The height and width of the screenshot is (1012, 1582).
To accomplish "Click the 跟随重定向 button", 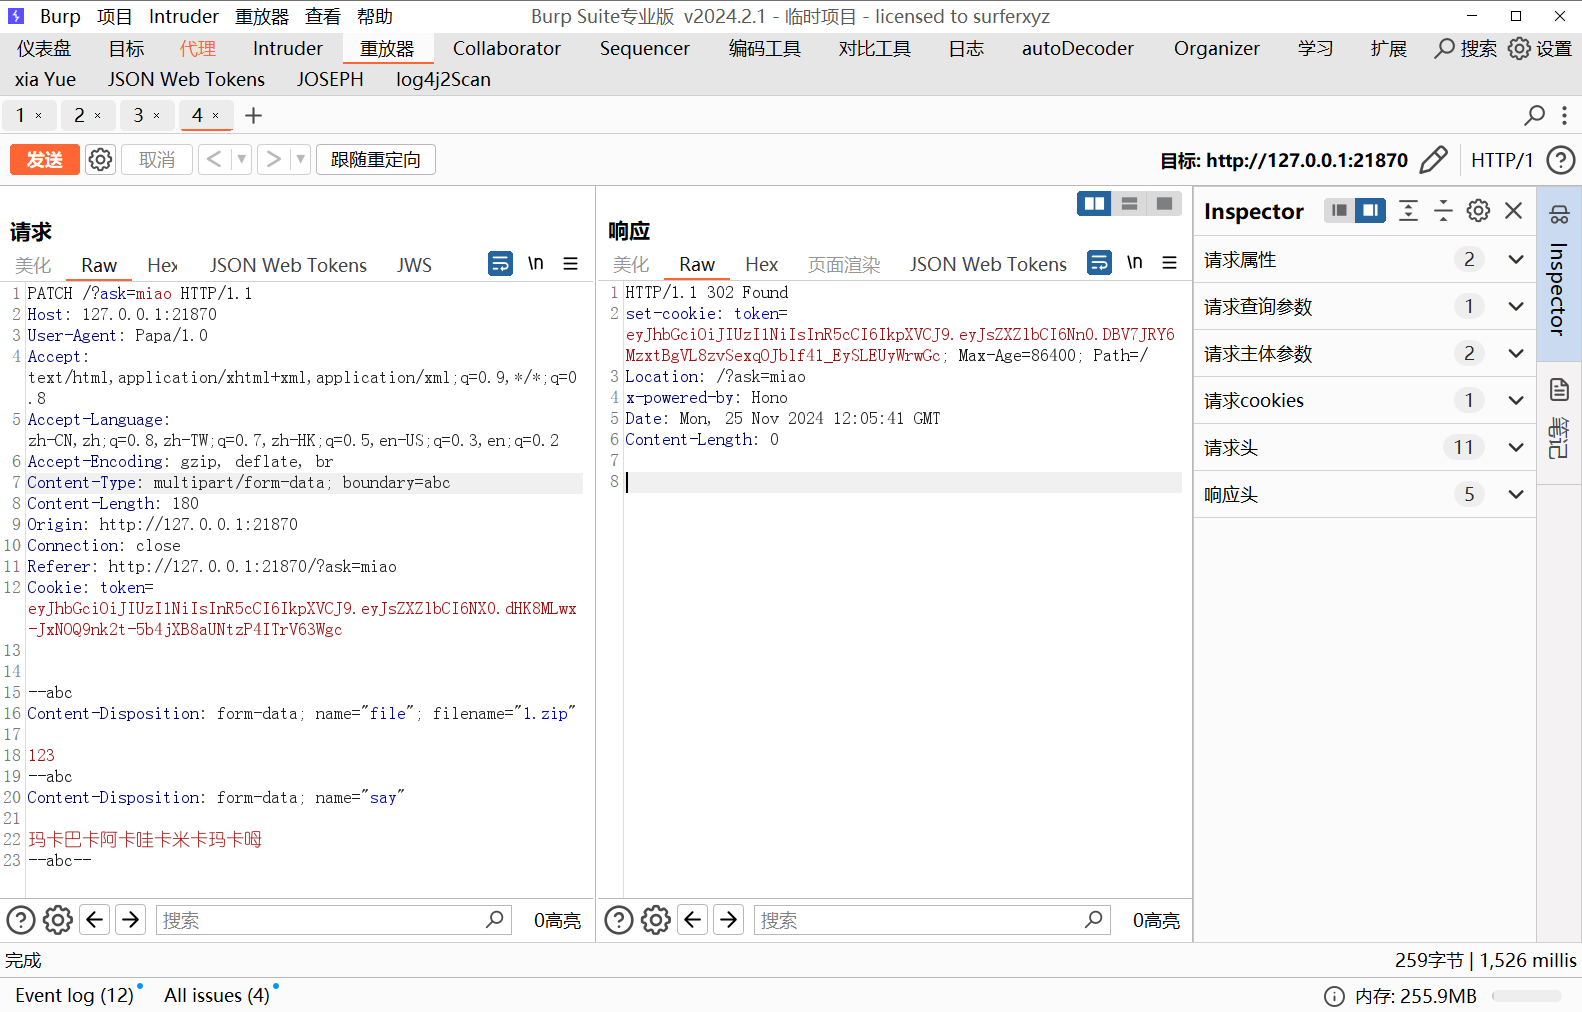I will (376, 160).
